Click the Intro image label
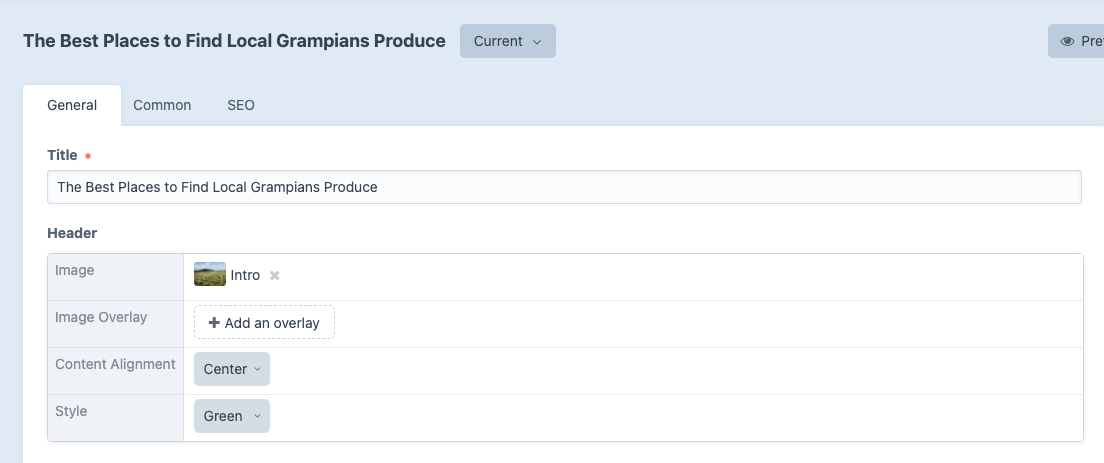 coord(245,275)
